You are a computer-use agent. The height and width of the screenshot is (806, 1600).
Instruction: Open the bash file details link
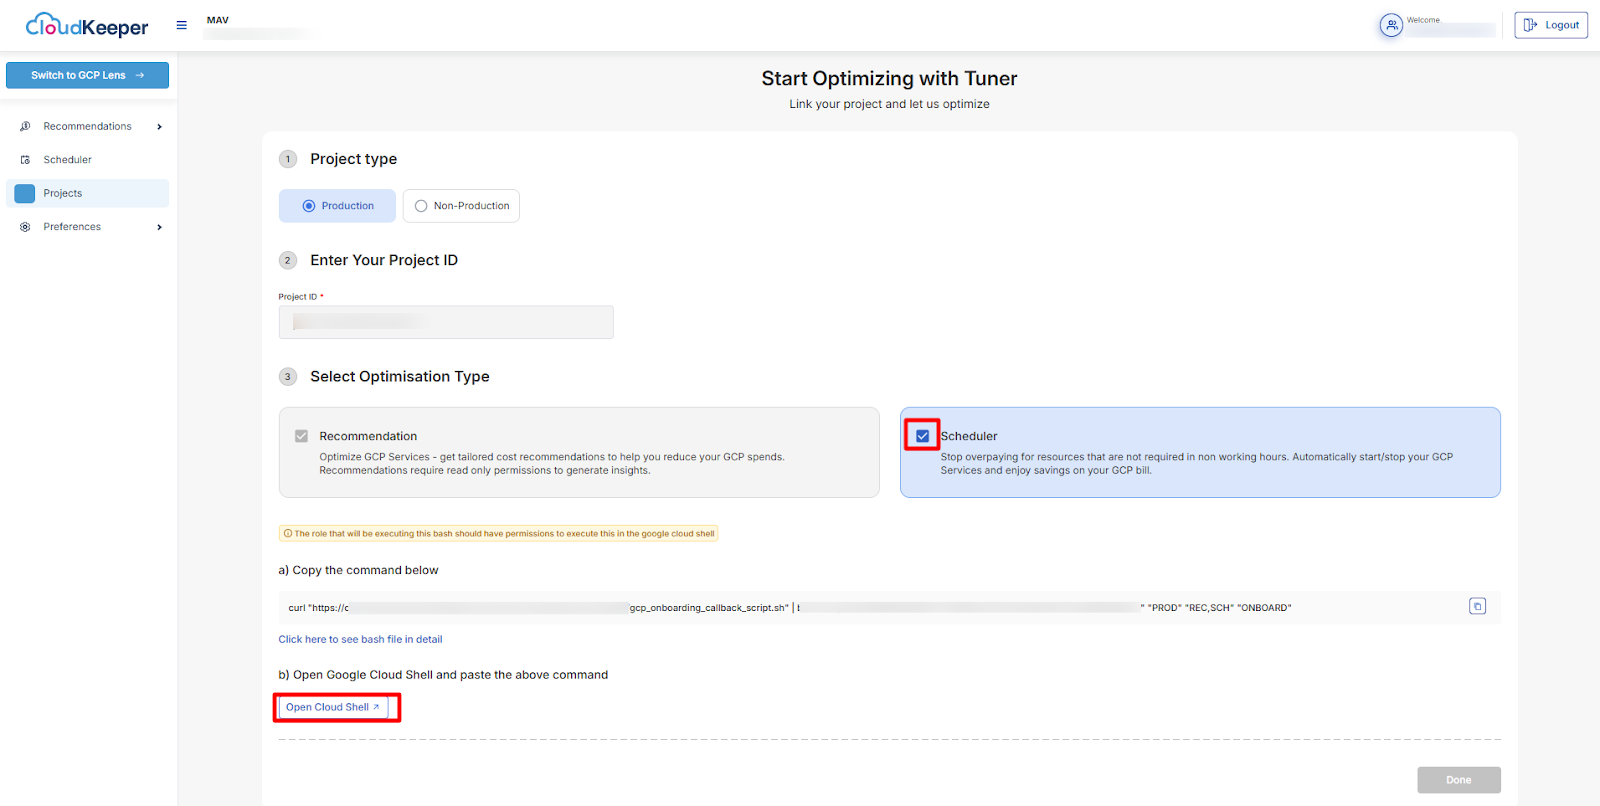tap(360, 639)
